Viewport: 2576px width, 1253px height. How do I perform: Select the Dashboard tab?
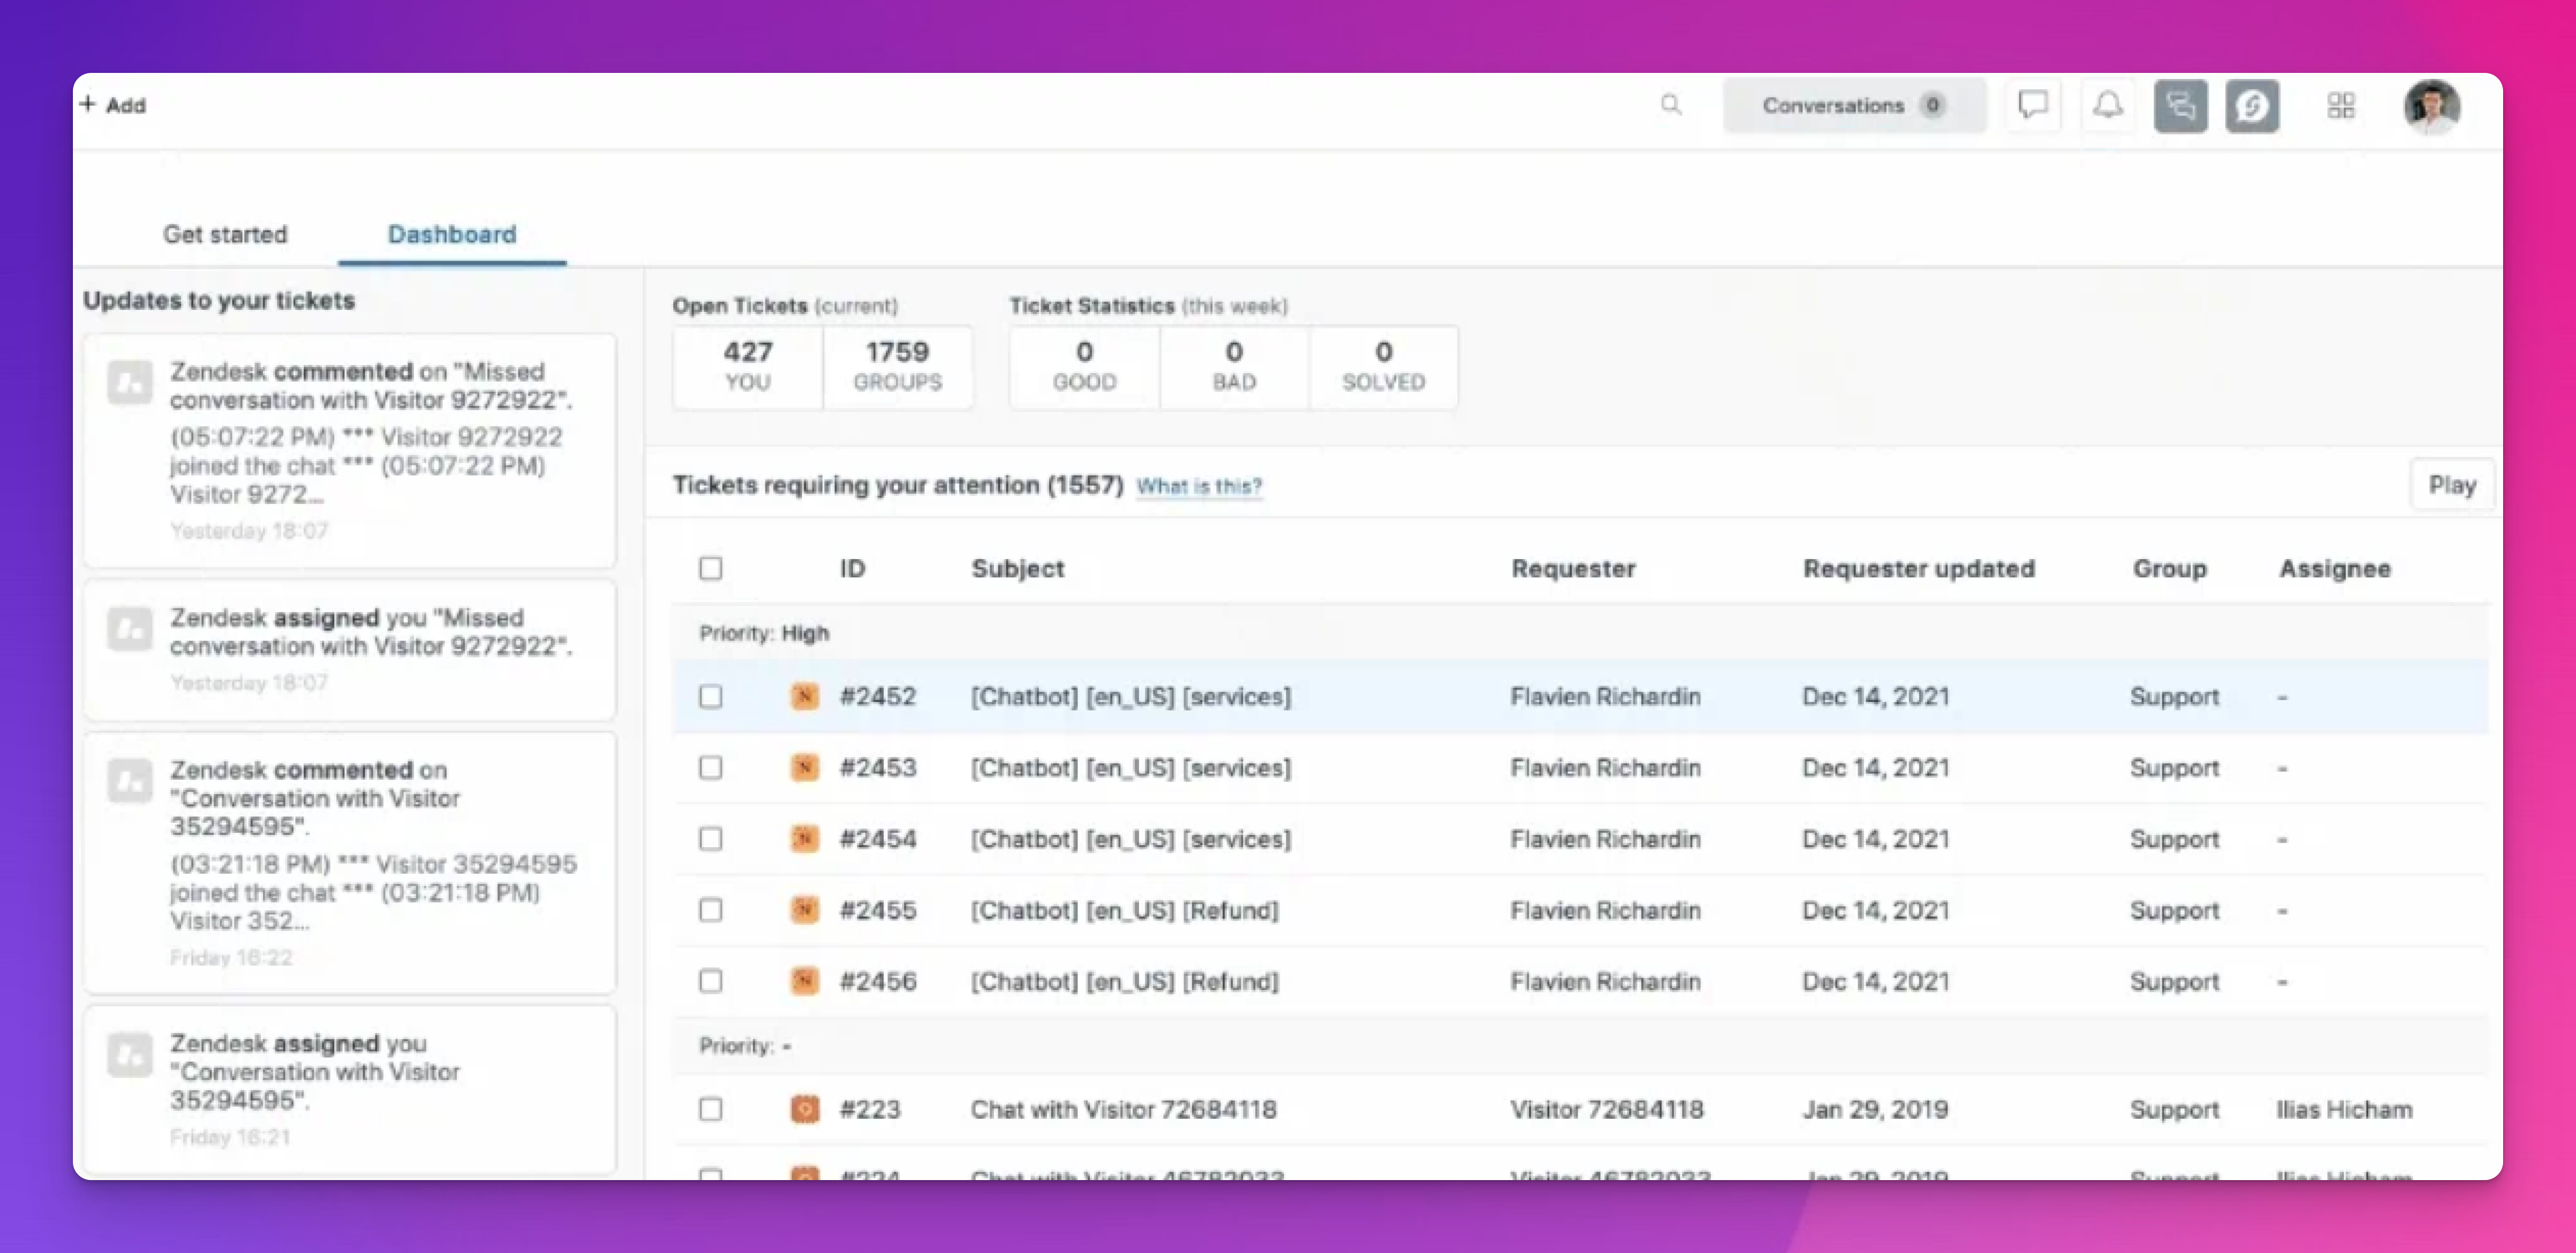tap(452, 234)
